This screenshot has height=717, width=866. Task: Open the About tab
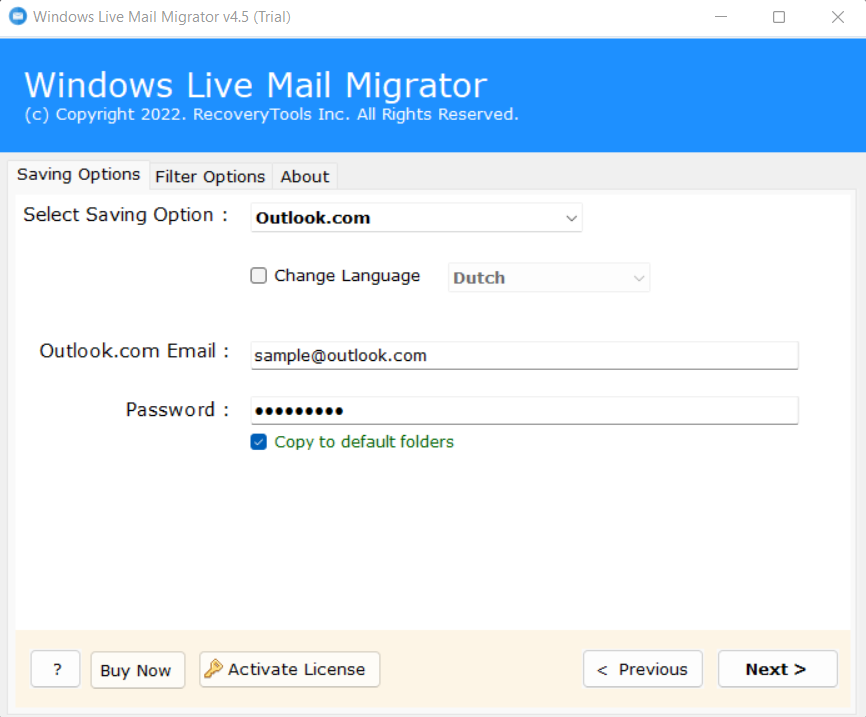[304, 177]
